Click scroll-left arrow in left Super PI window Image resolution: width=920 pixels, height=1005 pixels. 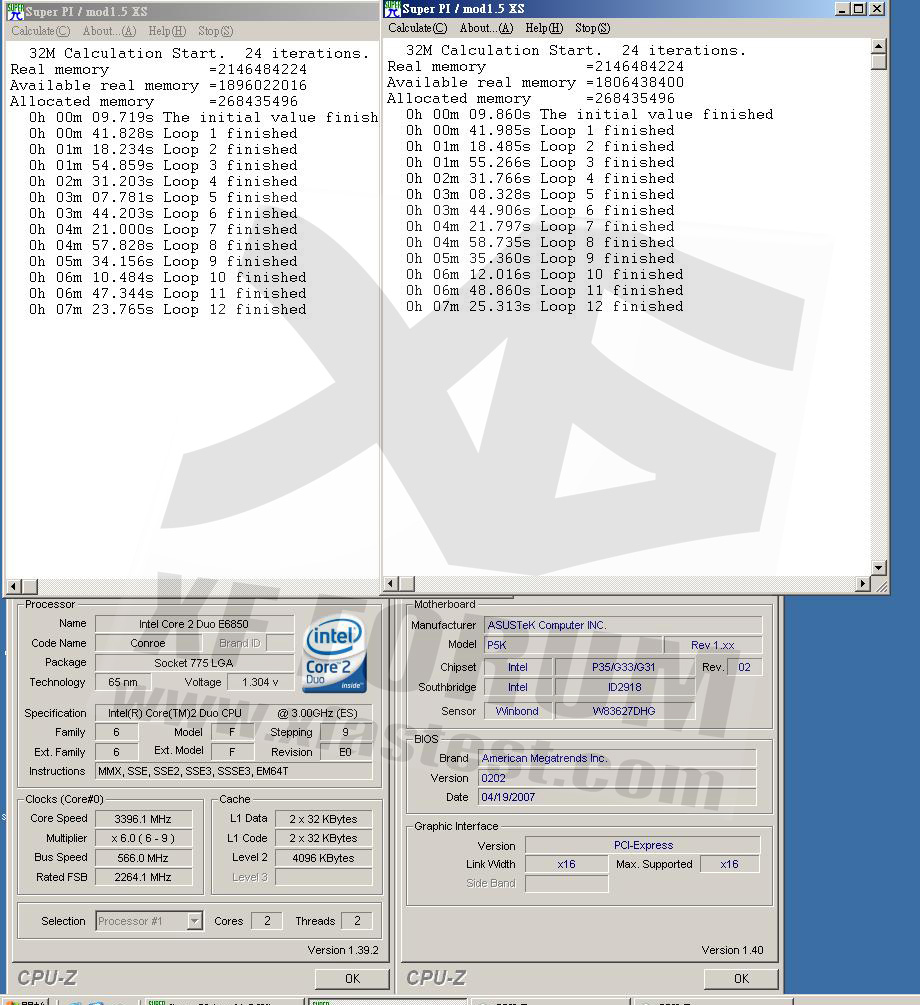pyautogui.click(x=13, y=586)
